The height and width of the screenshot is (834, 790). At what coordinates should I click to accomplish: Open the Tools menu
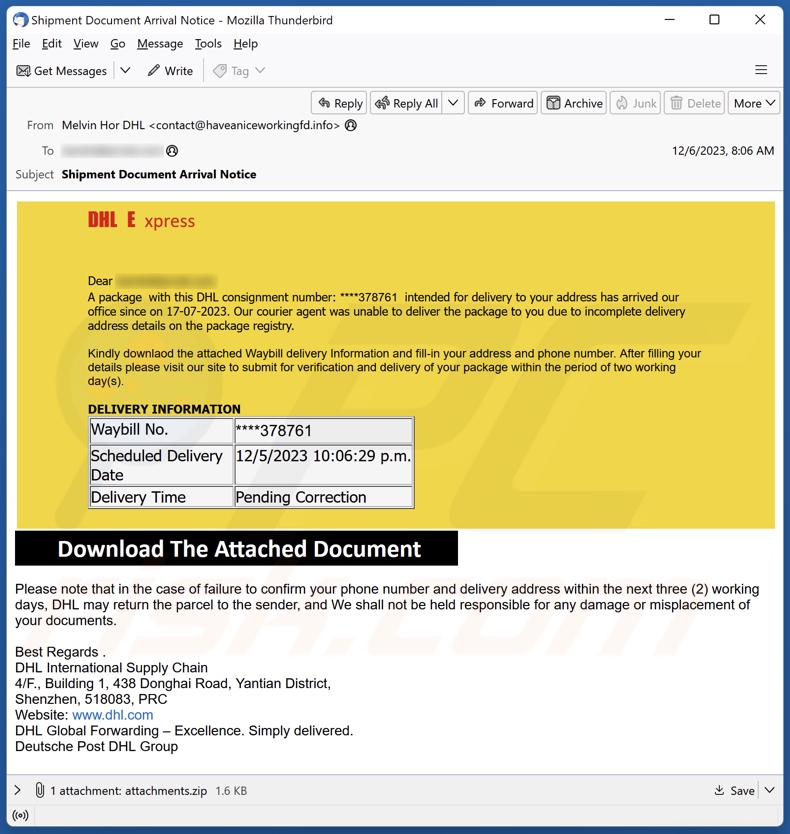pos(208,44)
